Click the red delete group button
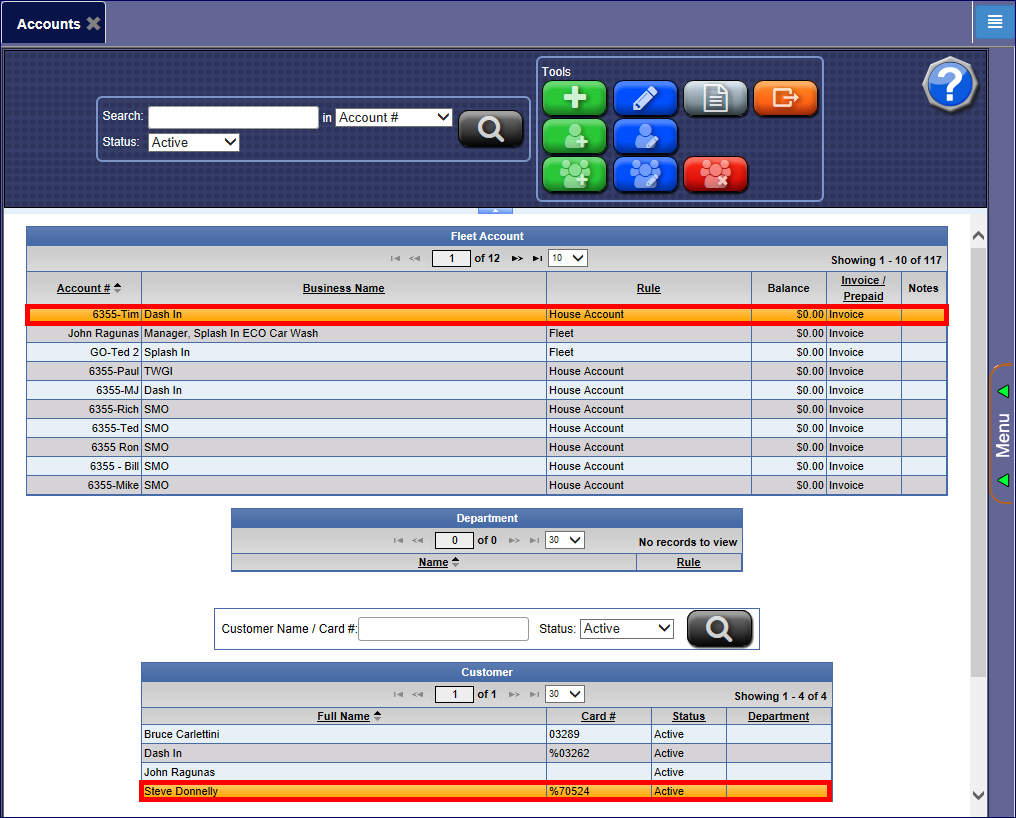This screenshot has height=818, width=1016. (x=715, y=174)
